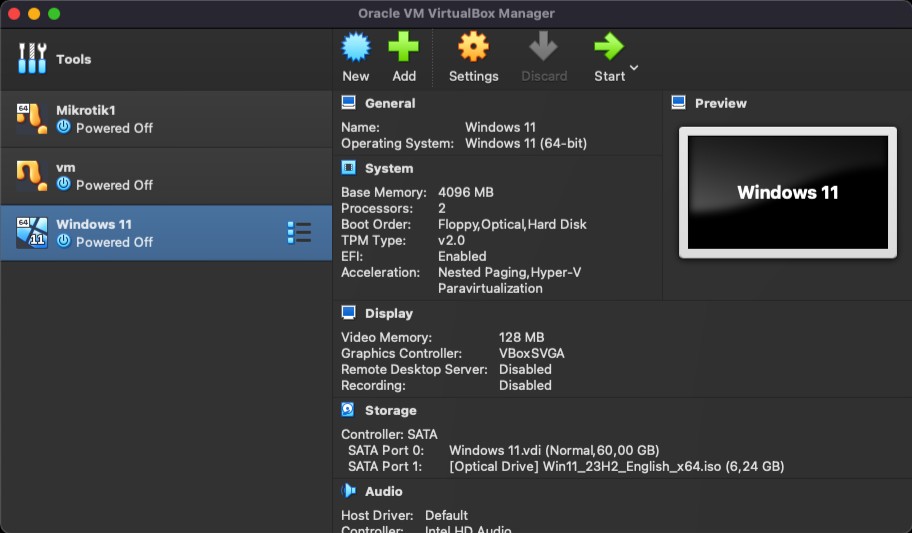Click the Storage section disk icon
Viewport: 912px width, 533px height.
[x=348, y=410]
